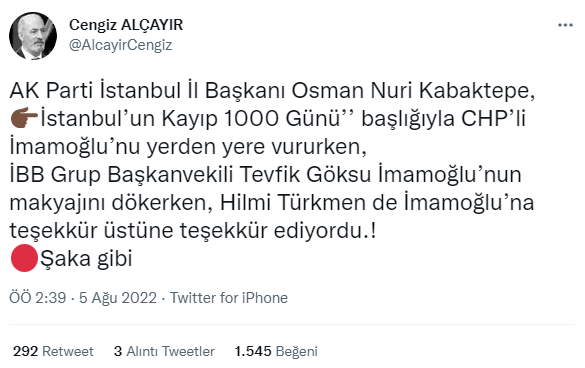The width and height of the screenshot is (585, 368).
Task: Click Cengiz ALÇAYIR profile picture
Action: [x=33, y=36]
